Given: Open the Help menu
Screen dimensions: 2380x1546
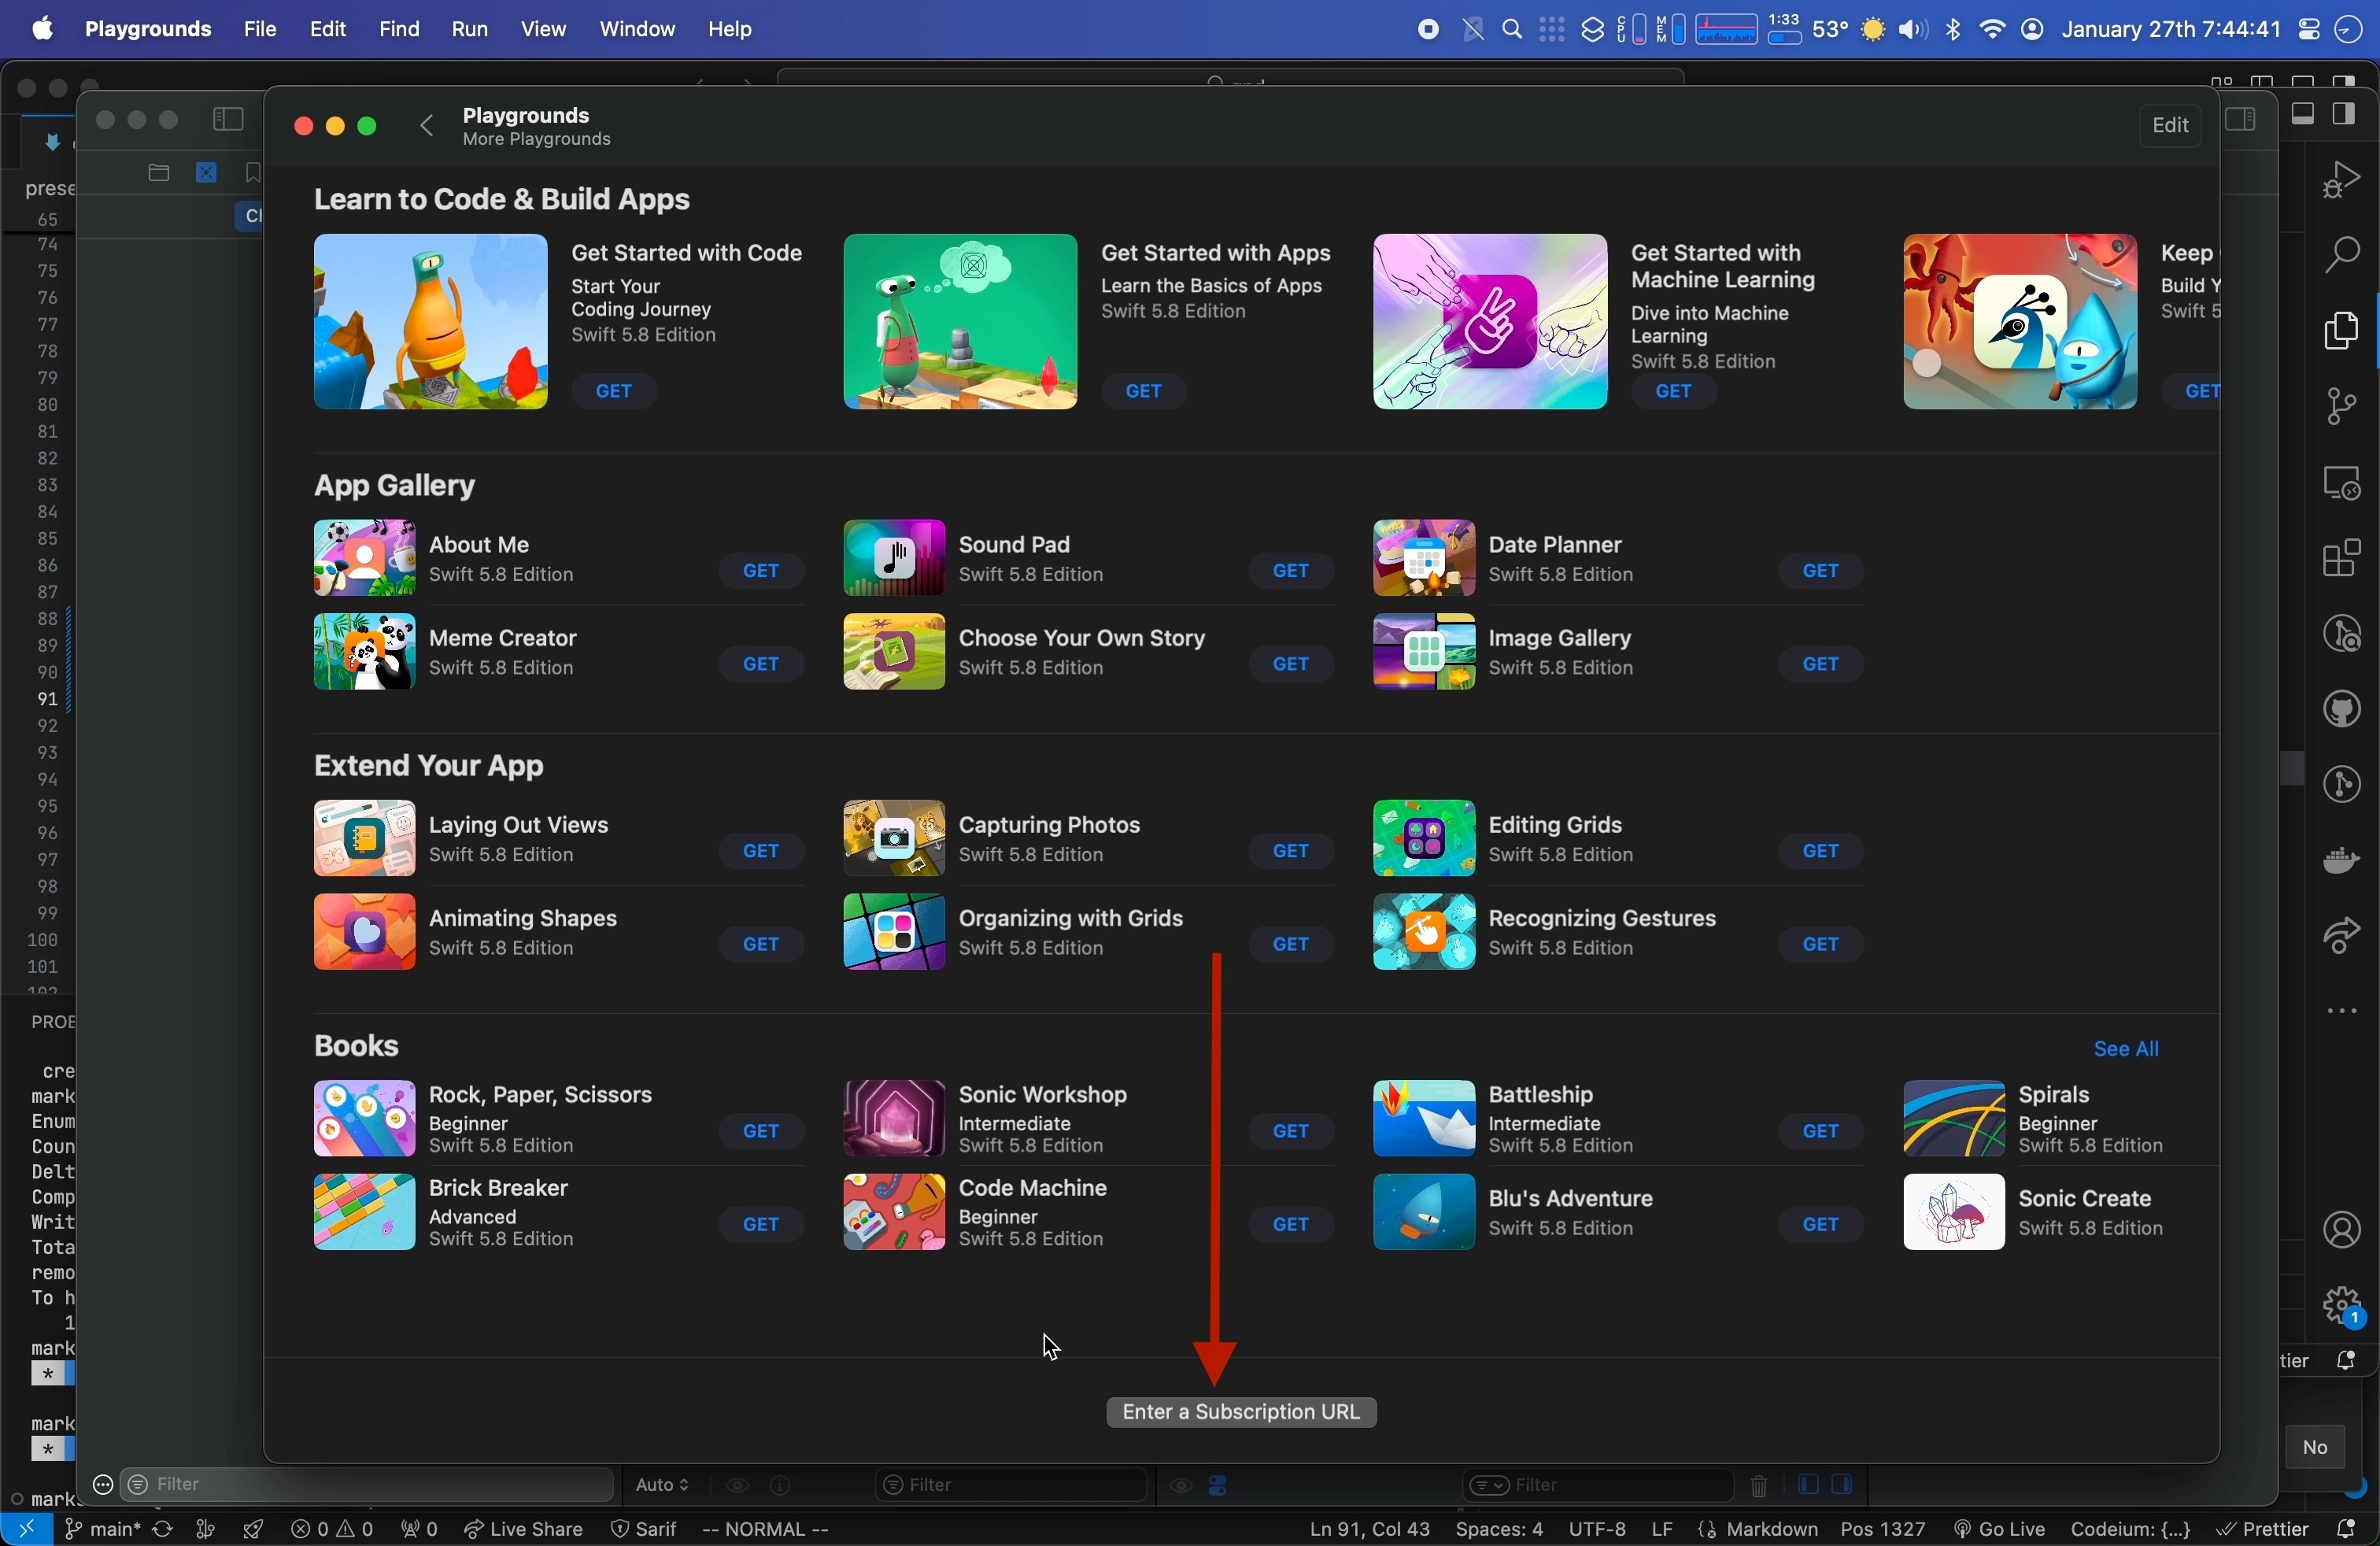Looking at the screenshot, I should point(731,29).
